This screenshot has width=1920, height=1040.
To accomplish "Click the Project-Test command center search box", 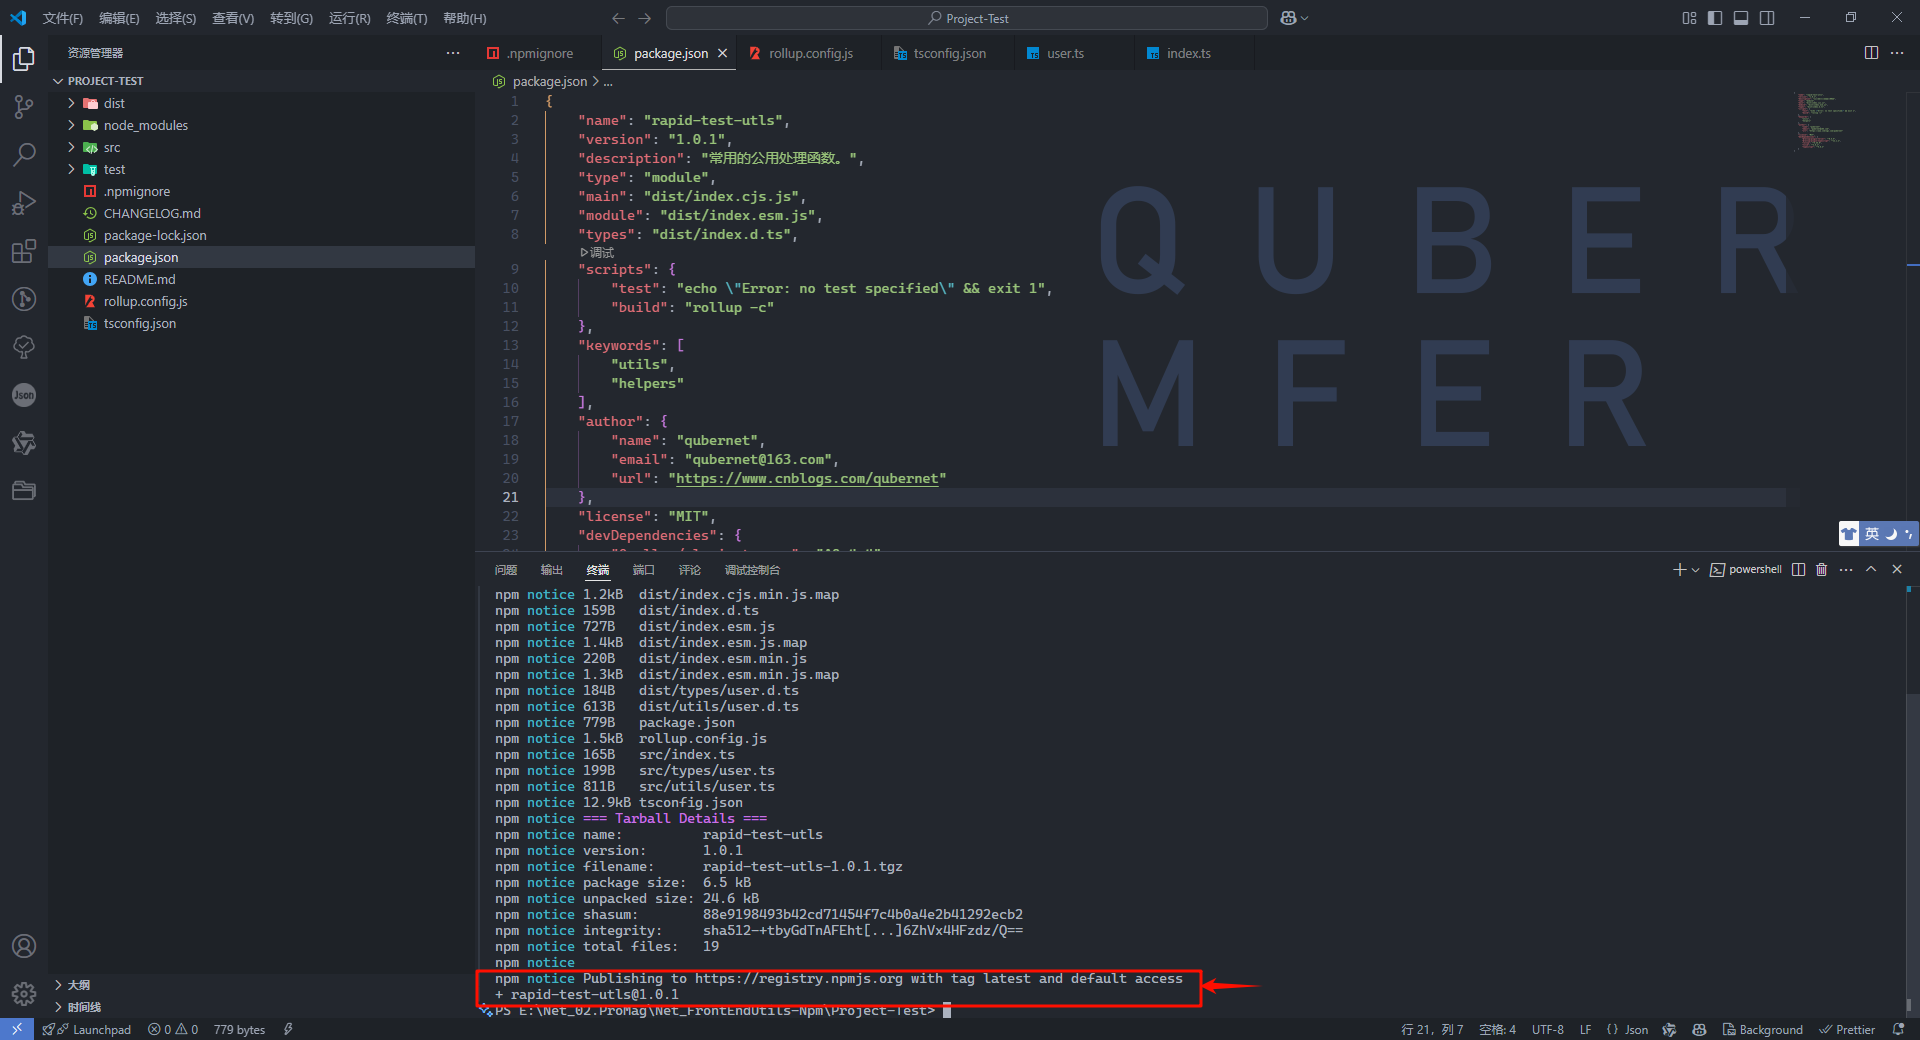I will [x=966, y=18].
